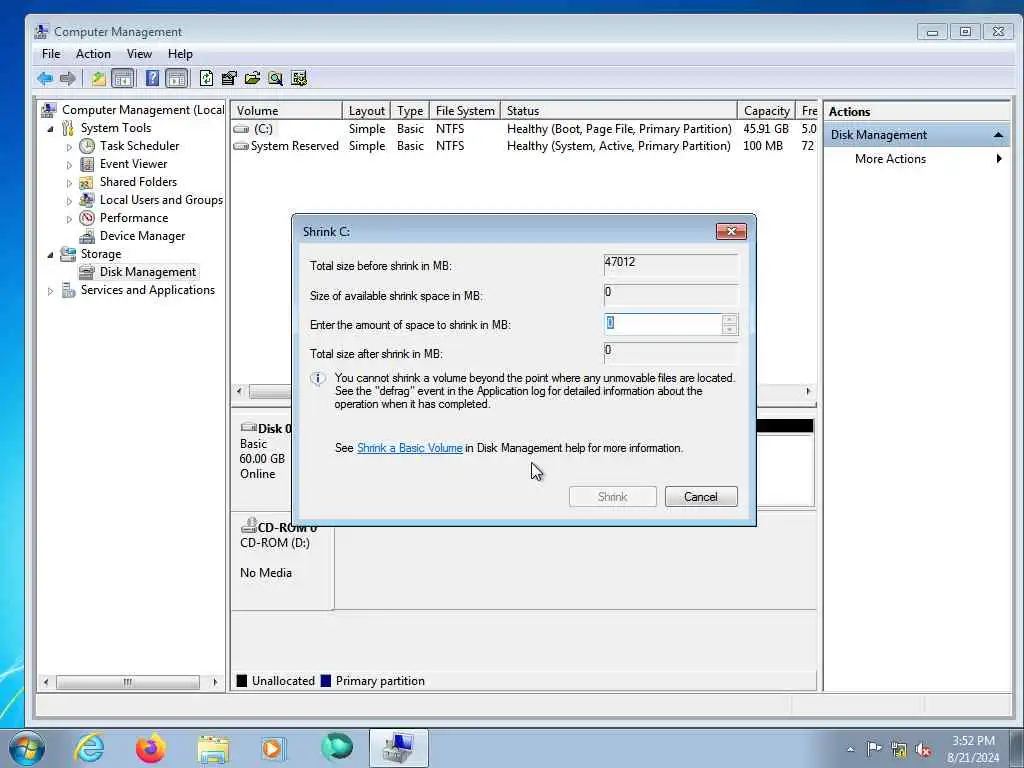Screen dimensions: 1024x768
Task: Expand the Performance node arrow
Action: point(69,219)
